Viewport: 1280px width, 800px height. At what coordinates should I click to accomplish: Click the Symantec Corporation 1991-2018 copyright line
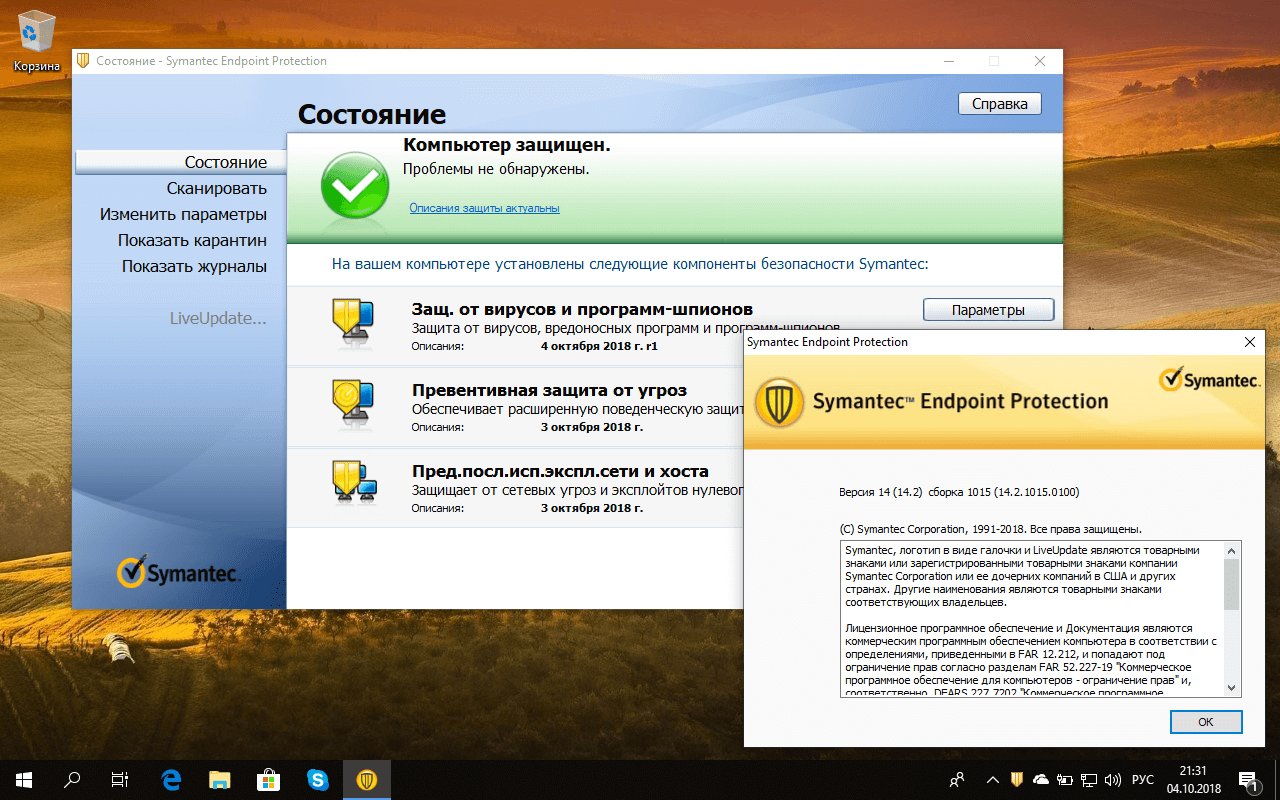pyautogui.click(x=990, y=529)
